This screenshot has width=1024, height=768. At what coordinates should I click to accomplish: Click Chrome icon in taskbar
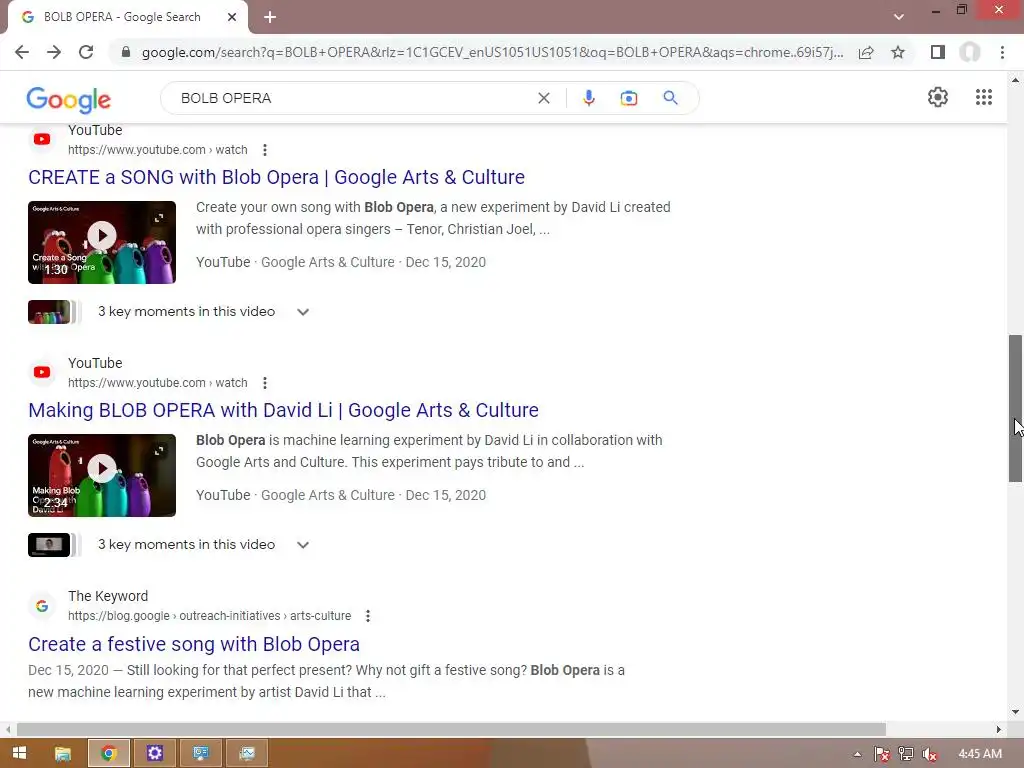[x=109, y=754]
